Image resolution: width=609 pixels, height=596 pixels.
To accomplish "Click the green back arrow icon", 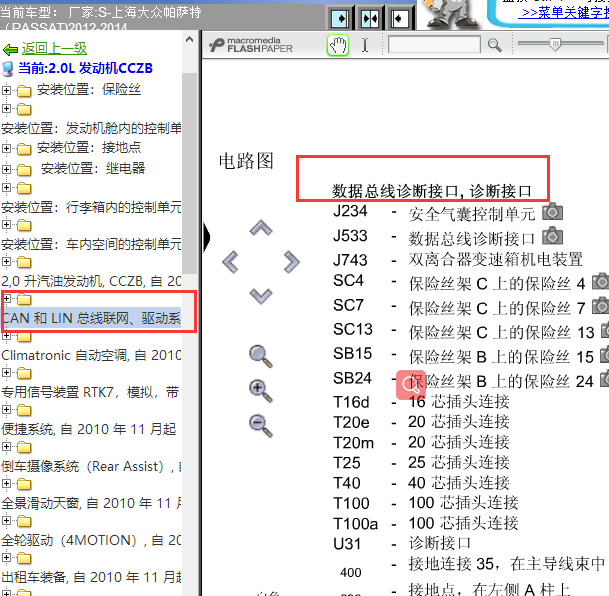I will point(10,50).
